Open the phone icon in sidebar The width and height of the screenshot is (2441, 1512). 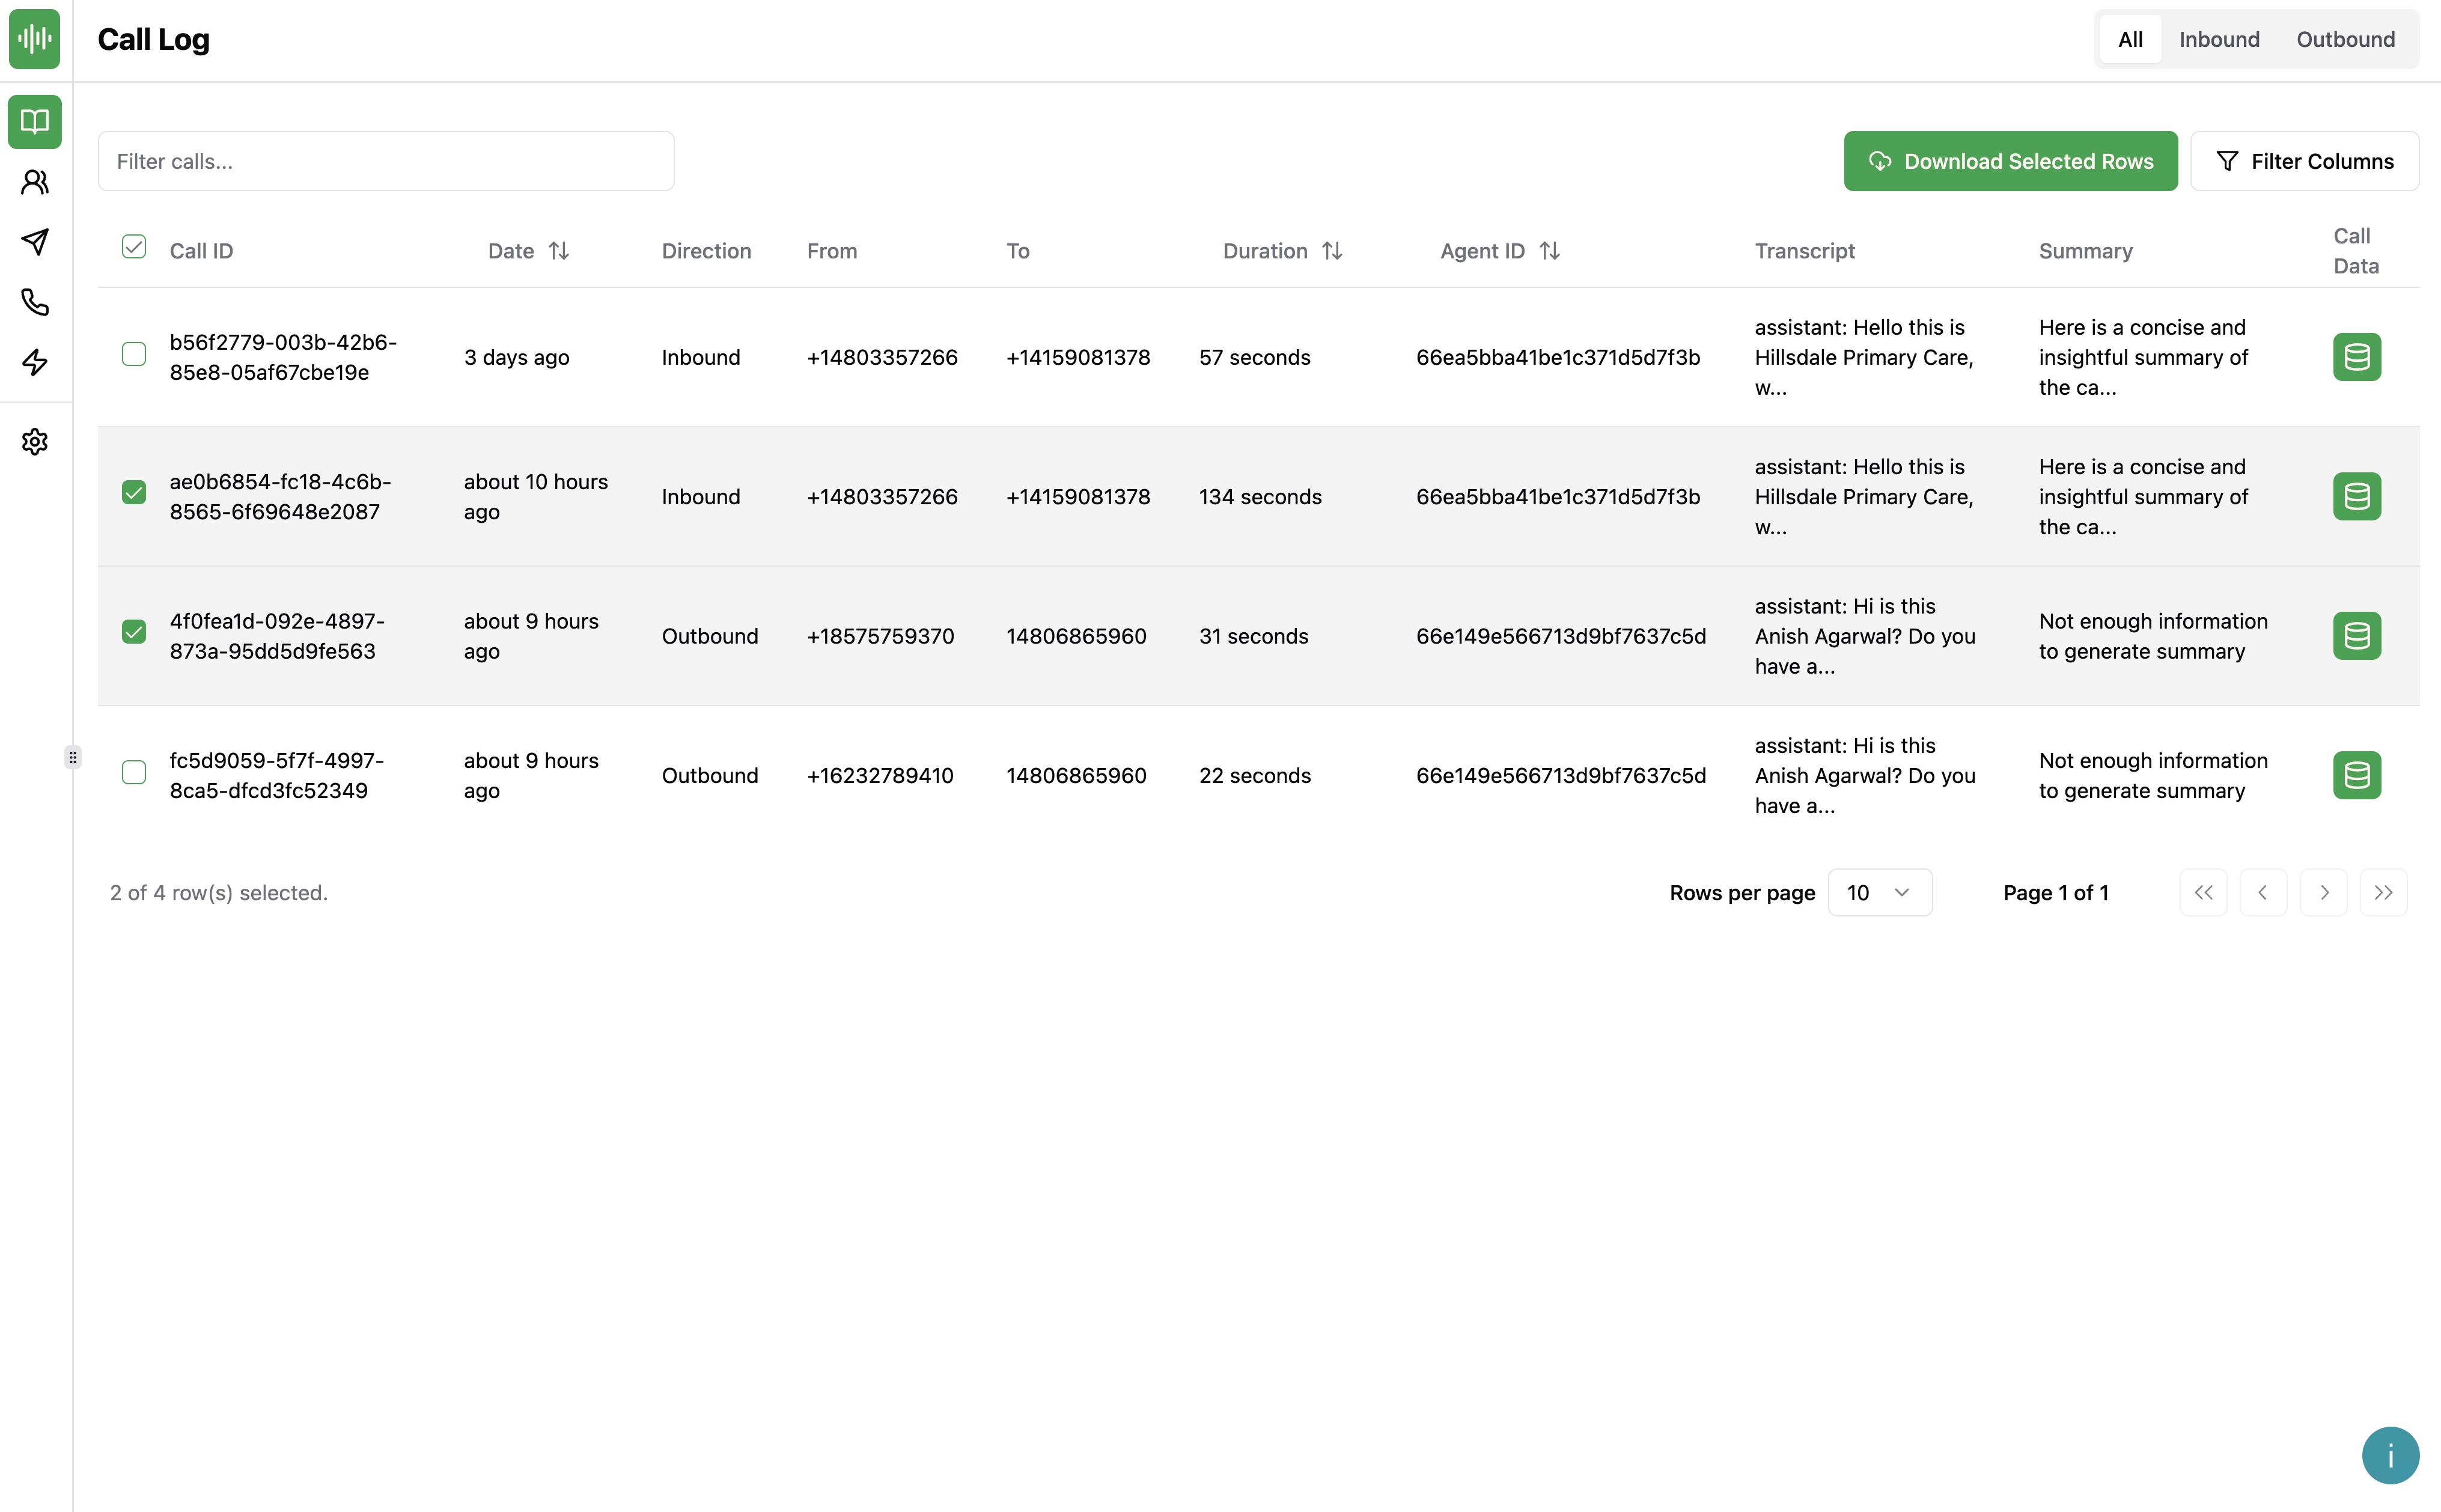pyautogui.click(x=35, y=302)
